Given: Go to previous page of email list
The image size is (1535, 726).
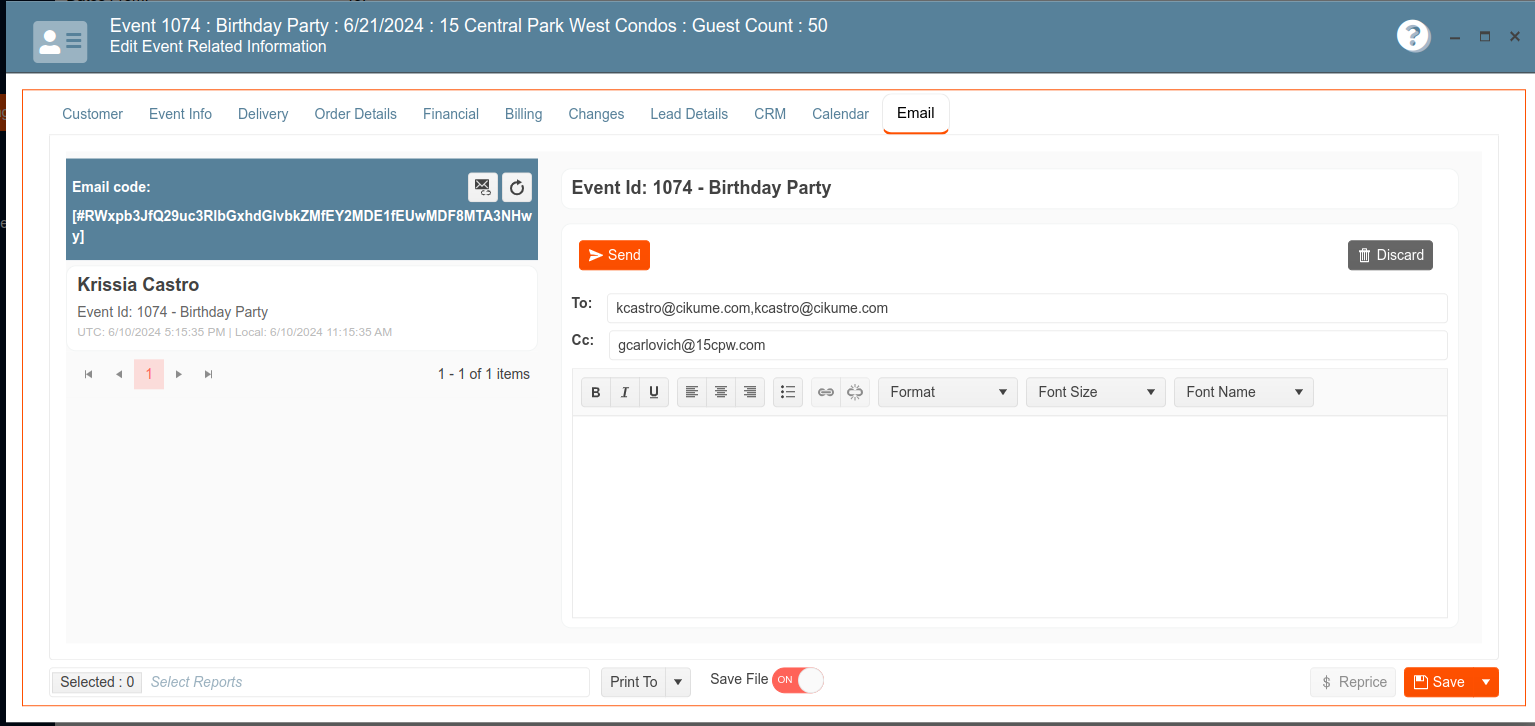Looking at the screenshot, I should tap(119, 374).
